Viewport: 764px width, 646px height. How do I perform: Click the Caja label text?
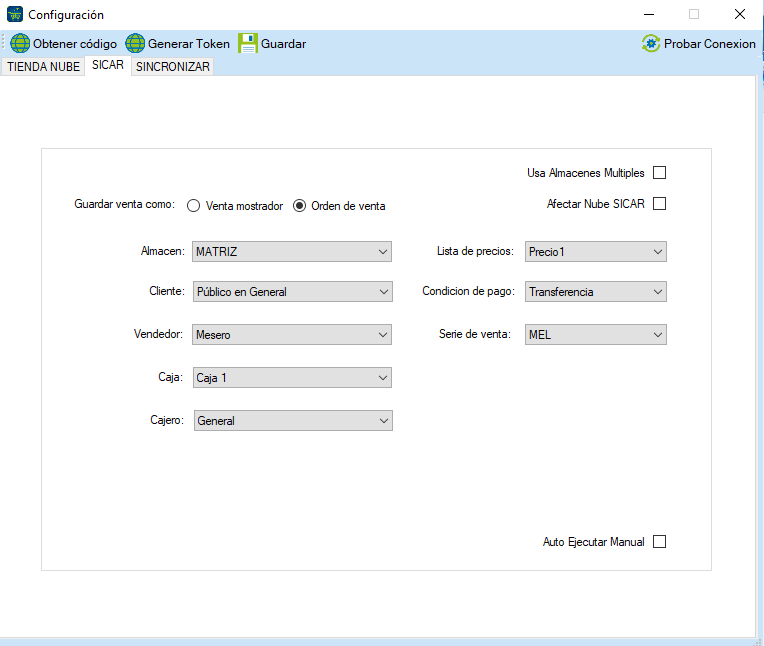point(171,377)
